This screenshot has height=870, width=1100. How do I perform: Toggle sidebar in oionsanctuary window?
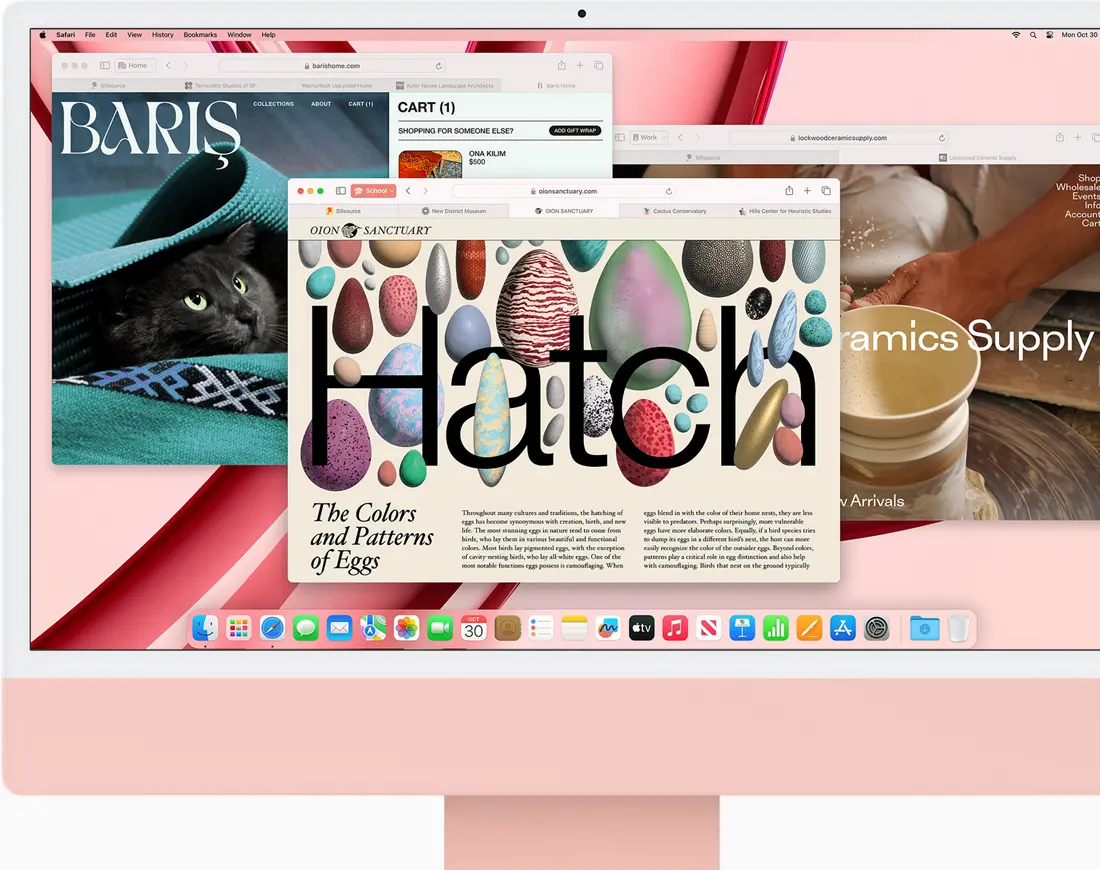341,191
